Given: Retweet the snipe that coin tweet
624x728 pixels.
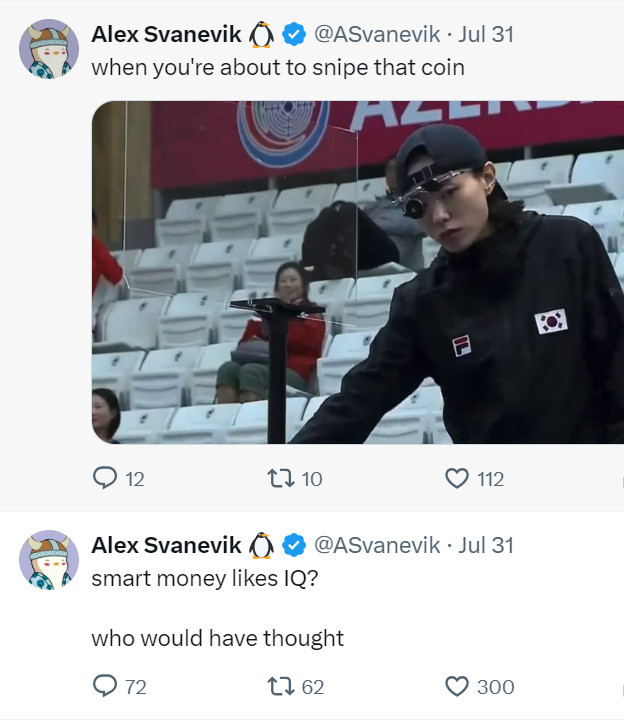Looking at the screenshot, I should tap(281, 479).
